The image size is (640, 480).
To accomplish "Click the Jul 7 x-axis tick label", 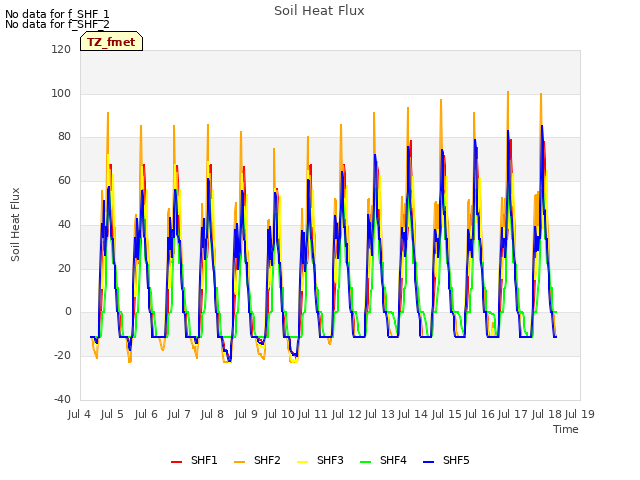I will [x=179, y=414].
